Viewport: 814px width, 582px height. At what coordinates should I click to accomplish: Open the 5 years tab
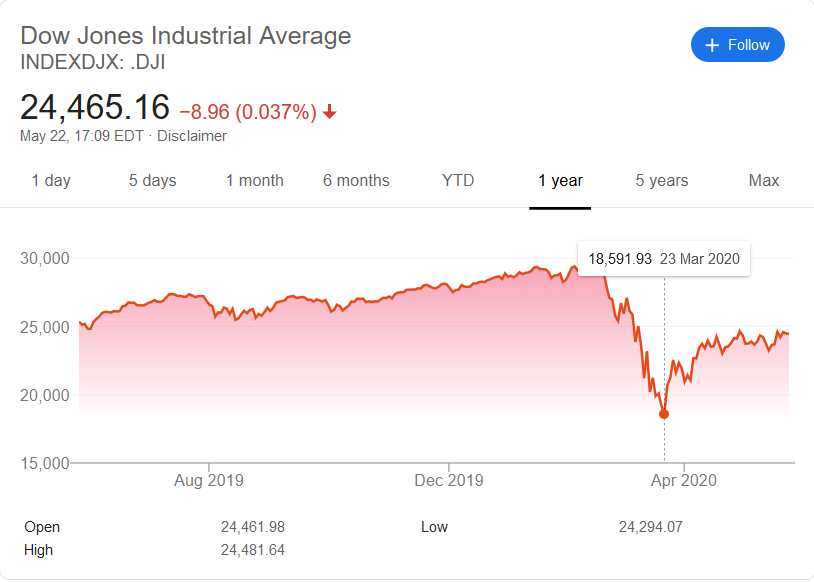[662, 181]
